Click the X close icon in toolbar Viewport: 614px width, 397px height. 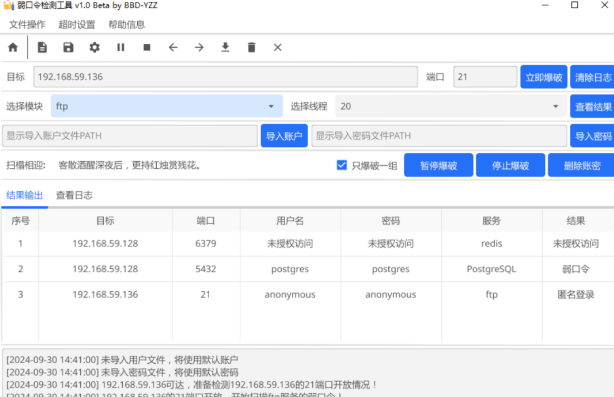click(x=278, y=47)
